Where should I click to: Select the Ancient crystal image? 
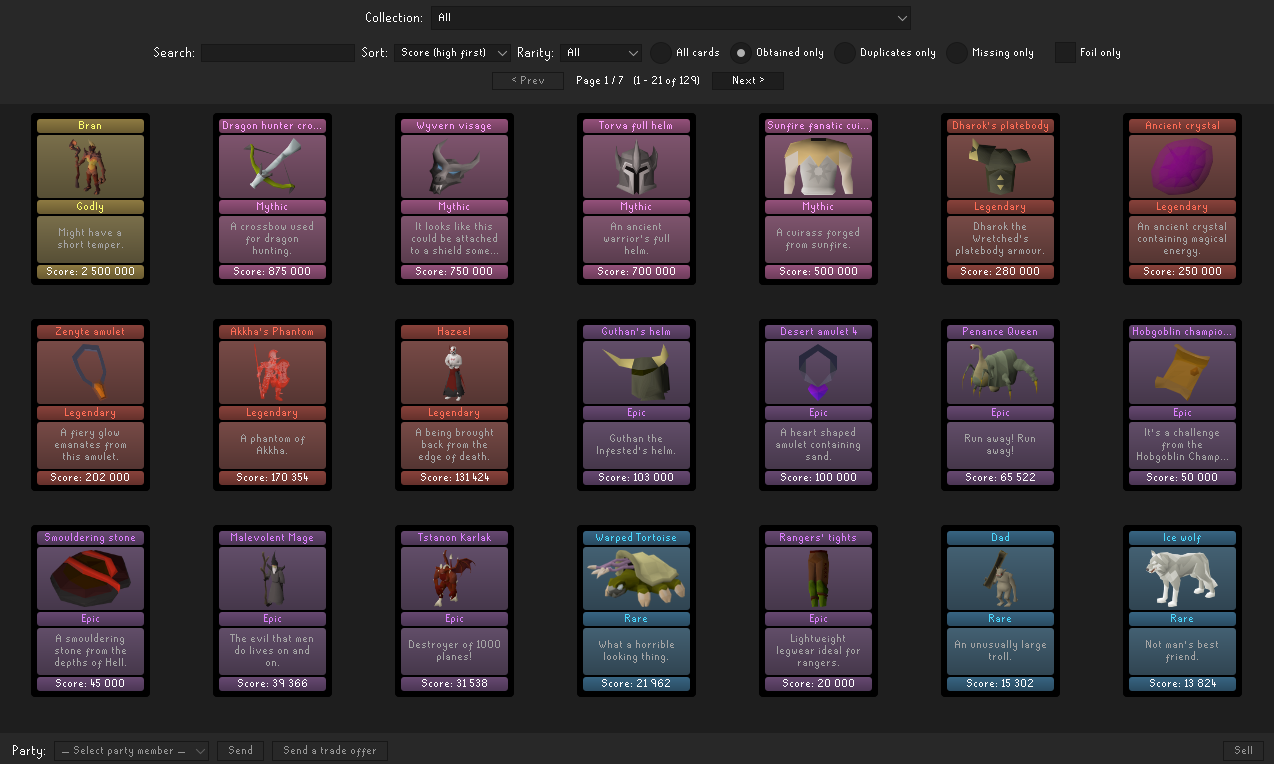click(x=1182, y=166)
